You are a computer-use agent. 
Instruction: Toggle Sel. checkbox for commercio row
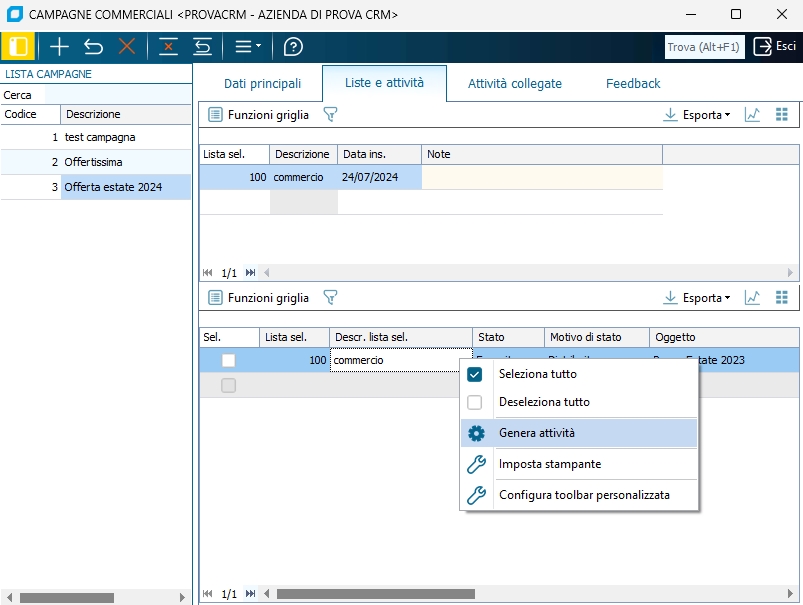229,360
